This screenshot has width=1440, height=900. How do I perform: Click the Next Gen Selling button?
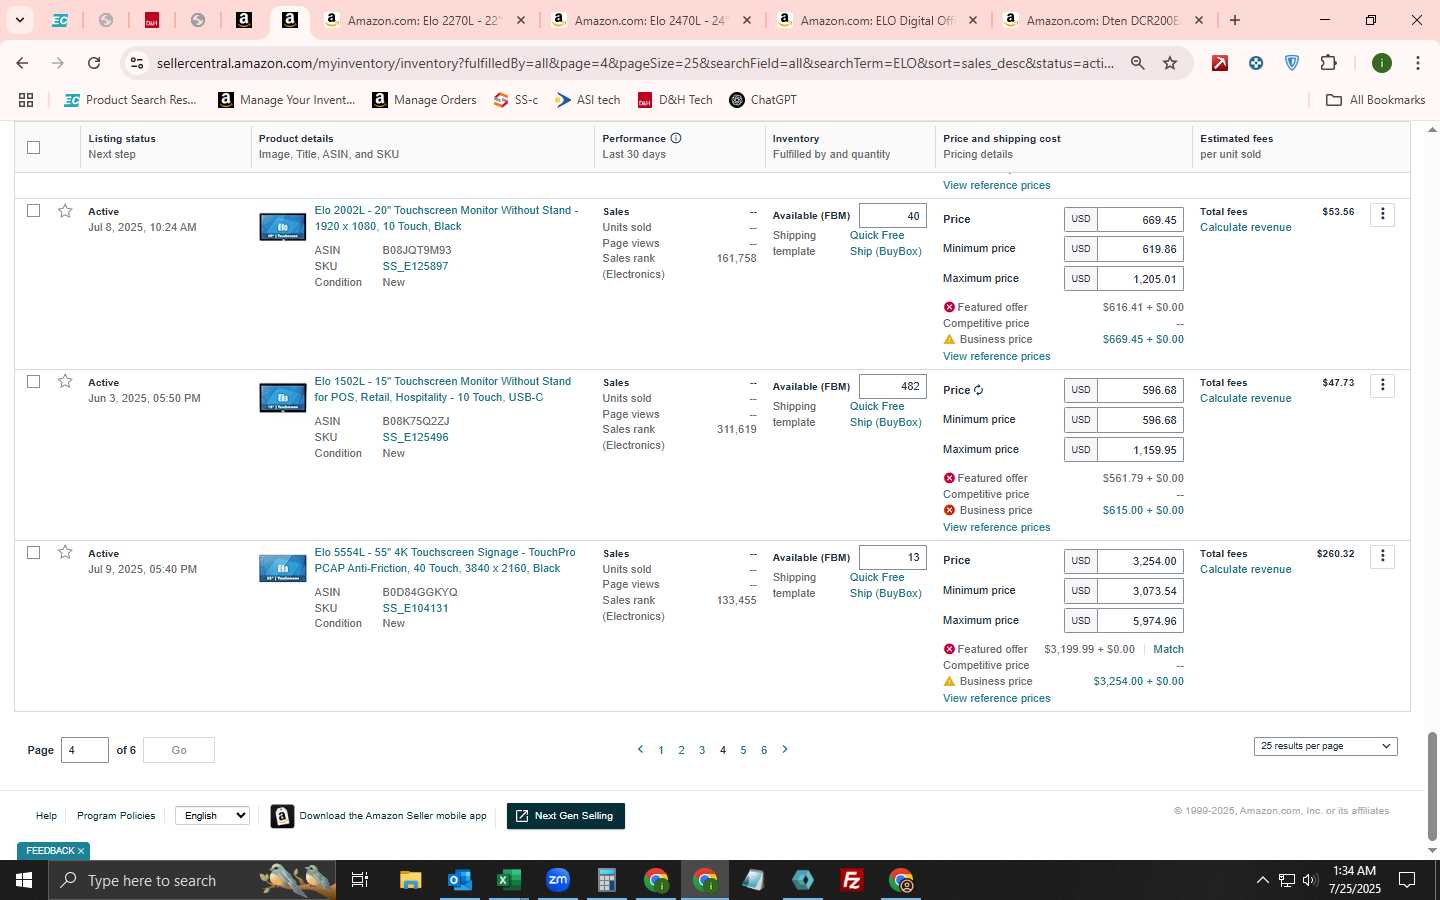click(x=566, y=816)
